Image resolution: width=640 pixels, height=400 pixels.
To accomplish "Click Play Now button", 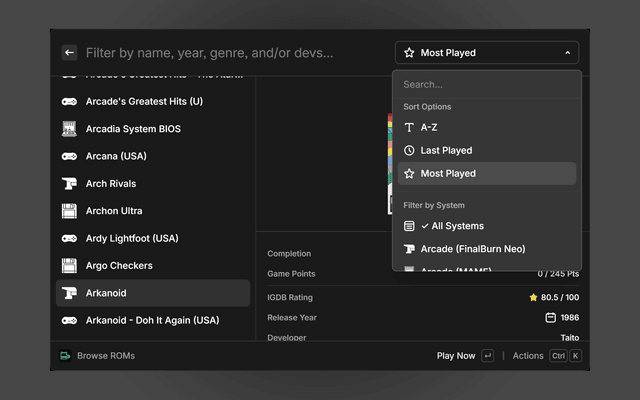I will coord(456,356).
